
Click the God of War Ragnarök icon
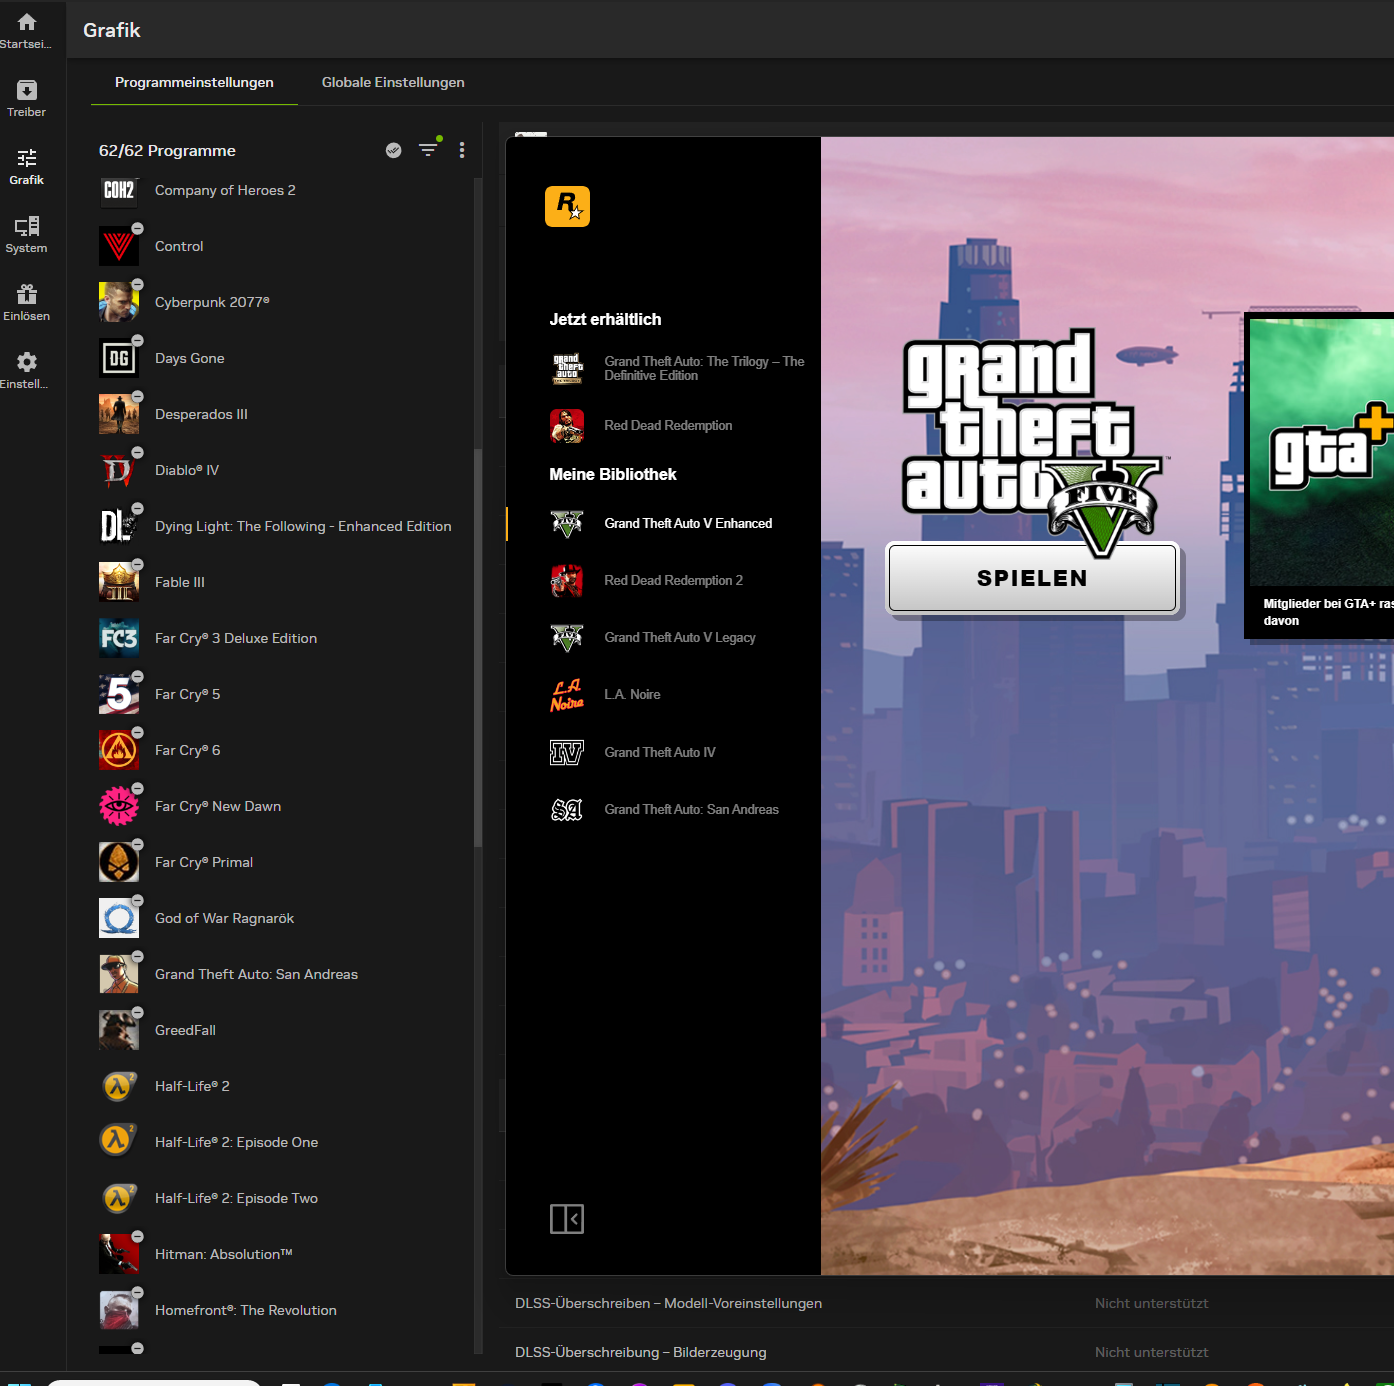pyautogui.click(x=119, y=918)
